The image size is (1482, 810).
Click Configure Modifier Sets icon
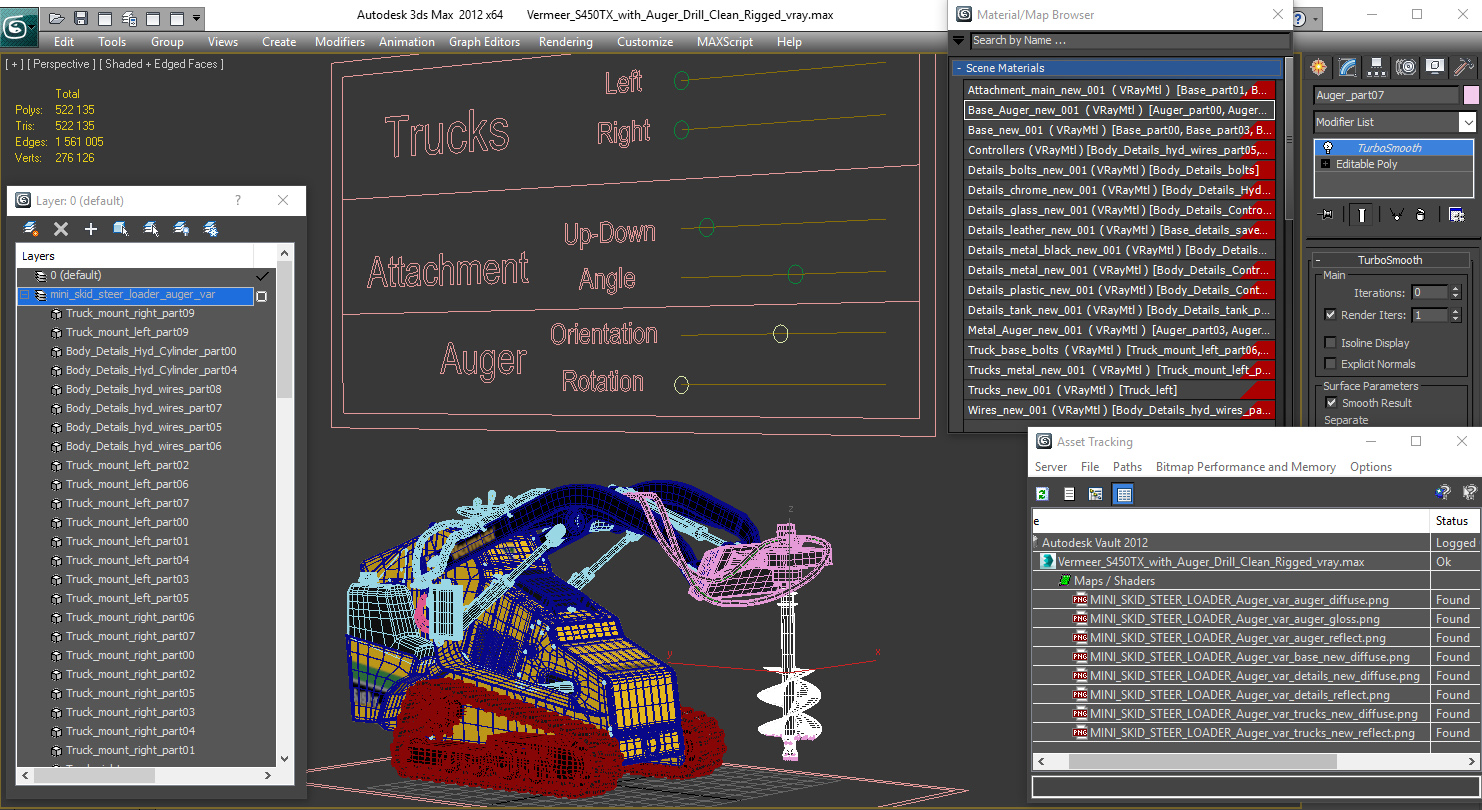[x=1456, y=214]
